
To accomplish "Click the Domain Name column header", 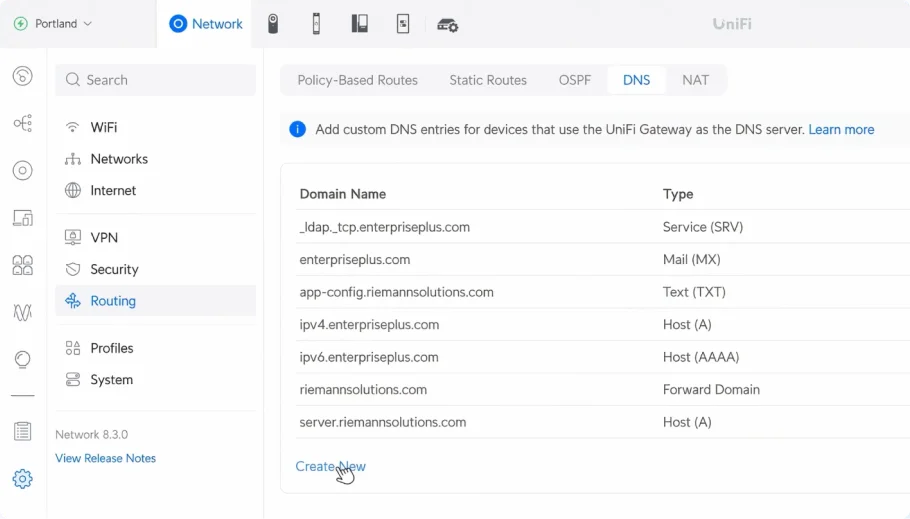I will (342, 194).
